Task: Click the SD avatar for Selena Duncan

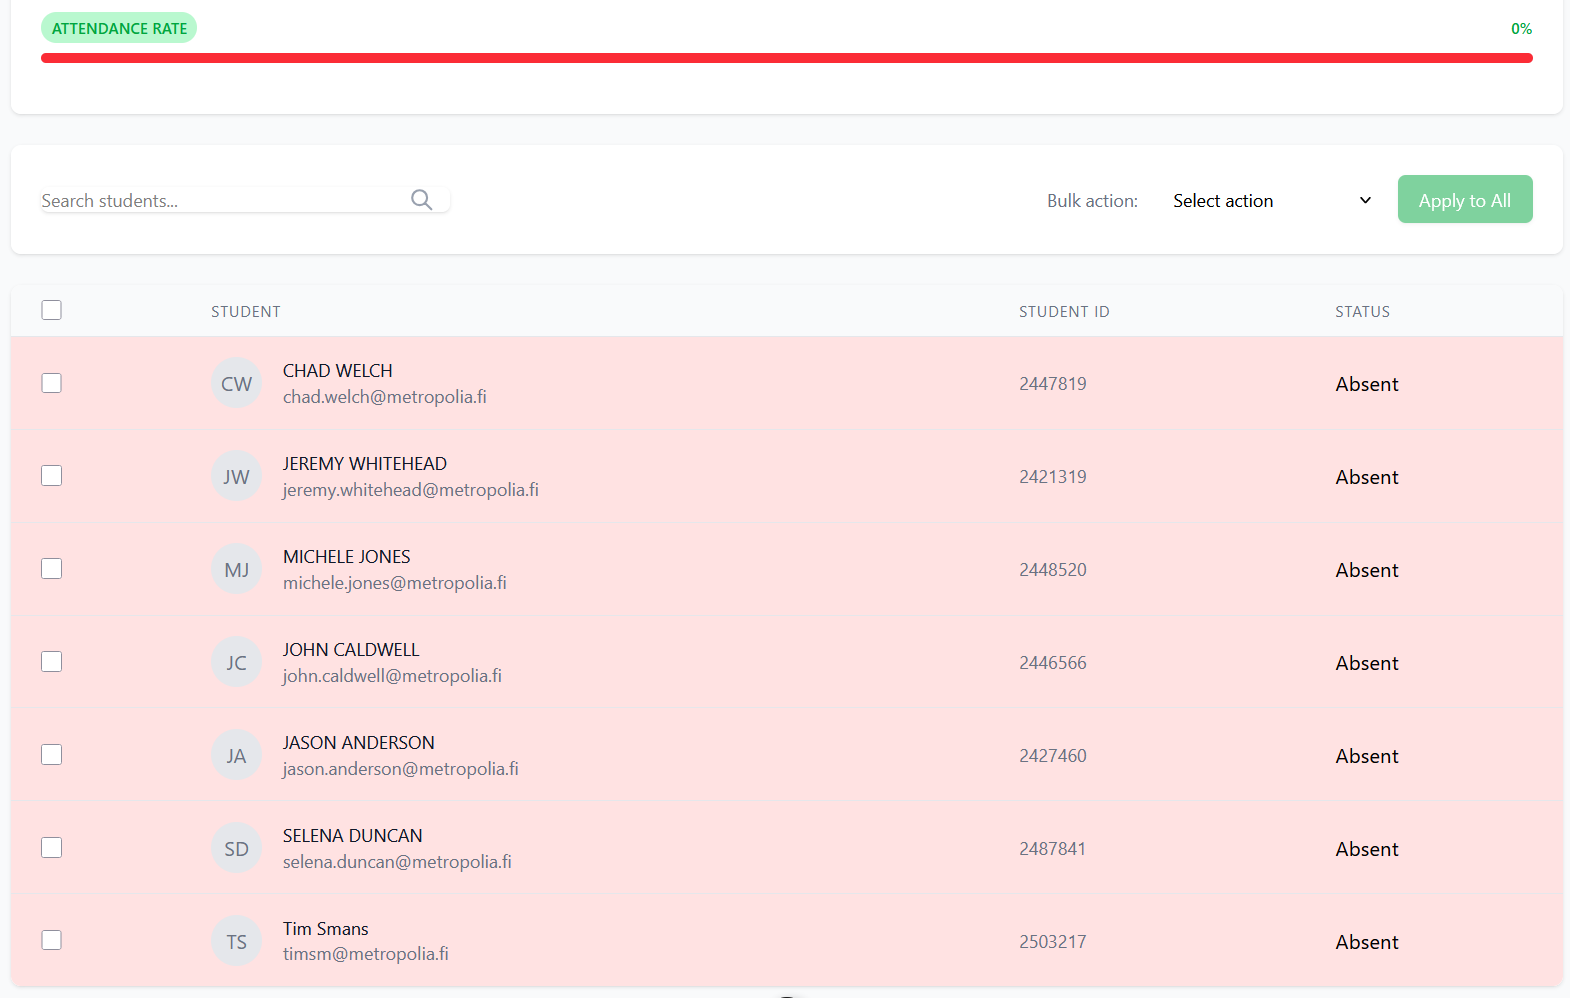Action: pos(237,849)
